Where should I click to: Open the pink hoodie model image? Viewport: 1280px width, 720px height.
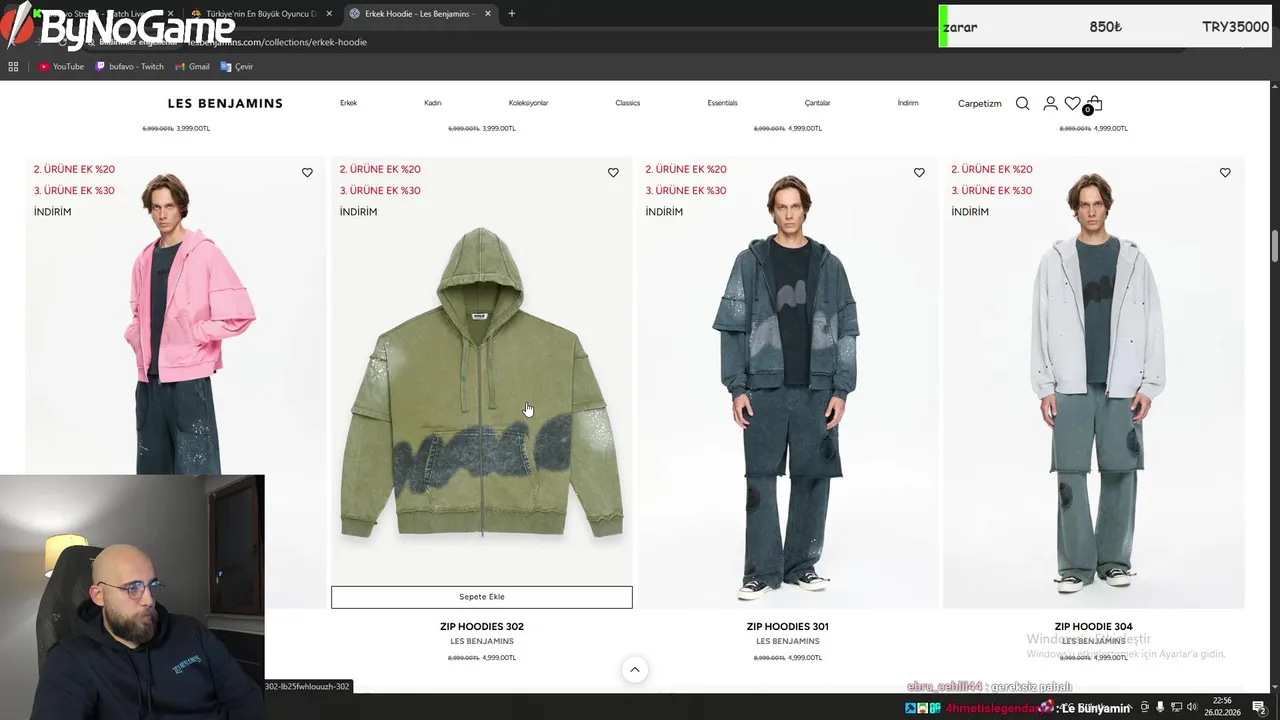point(175,315)
